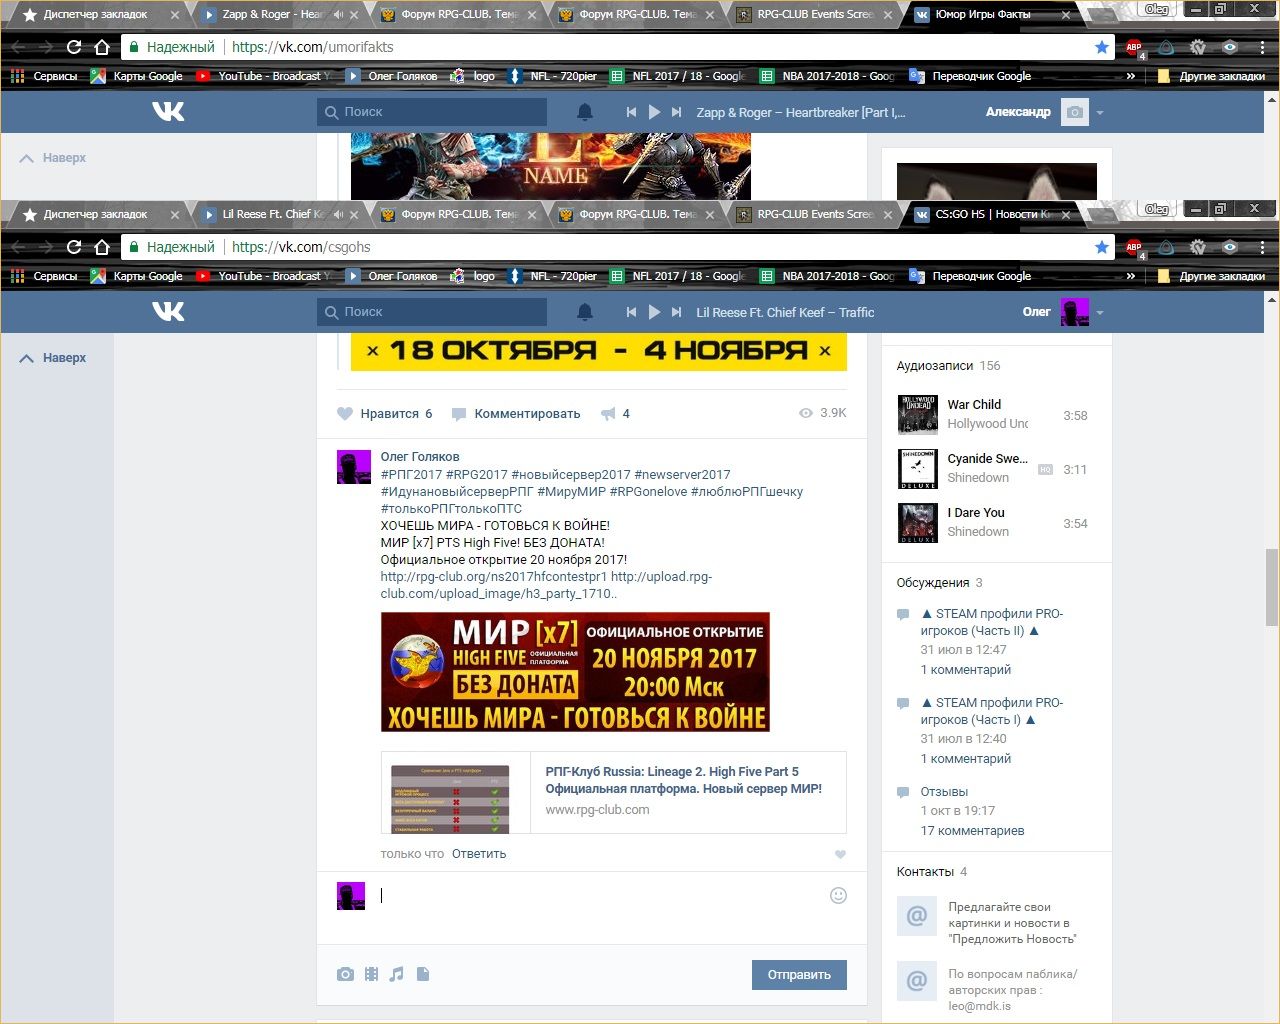The width and height of the screenshot is (1280, 1024).
Task: Open the РПГ-Клуб Russia: Lineage 2 link card
Action: pyautogui.click(x=614, y=792)
